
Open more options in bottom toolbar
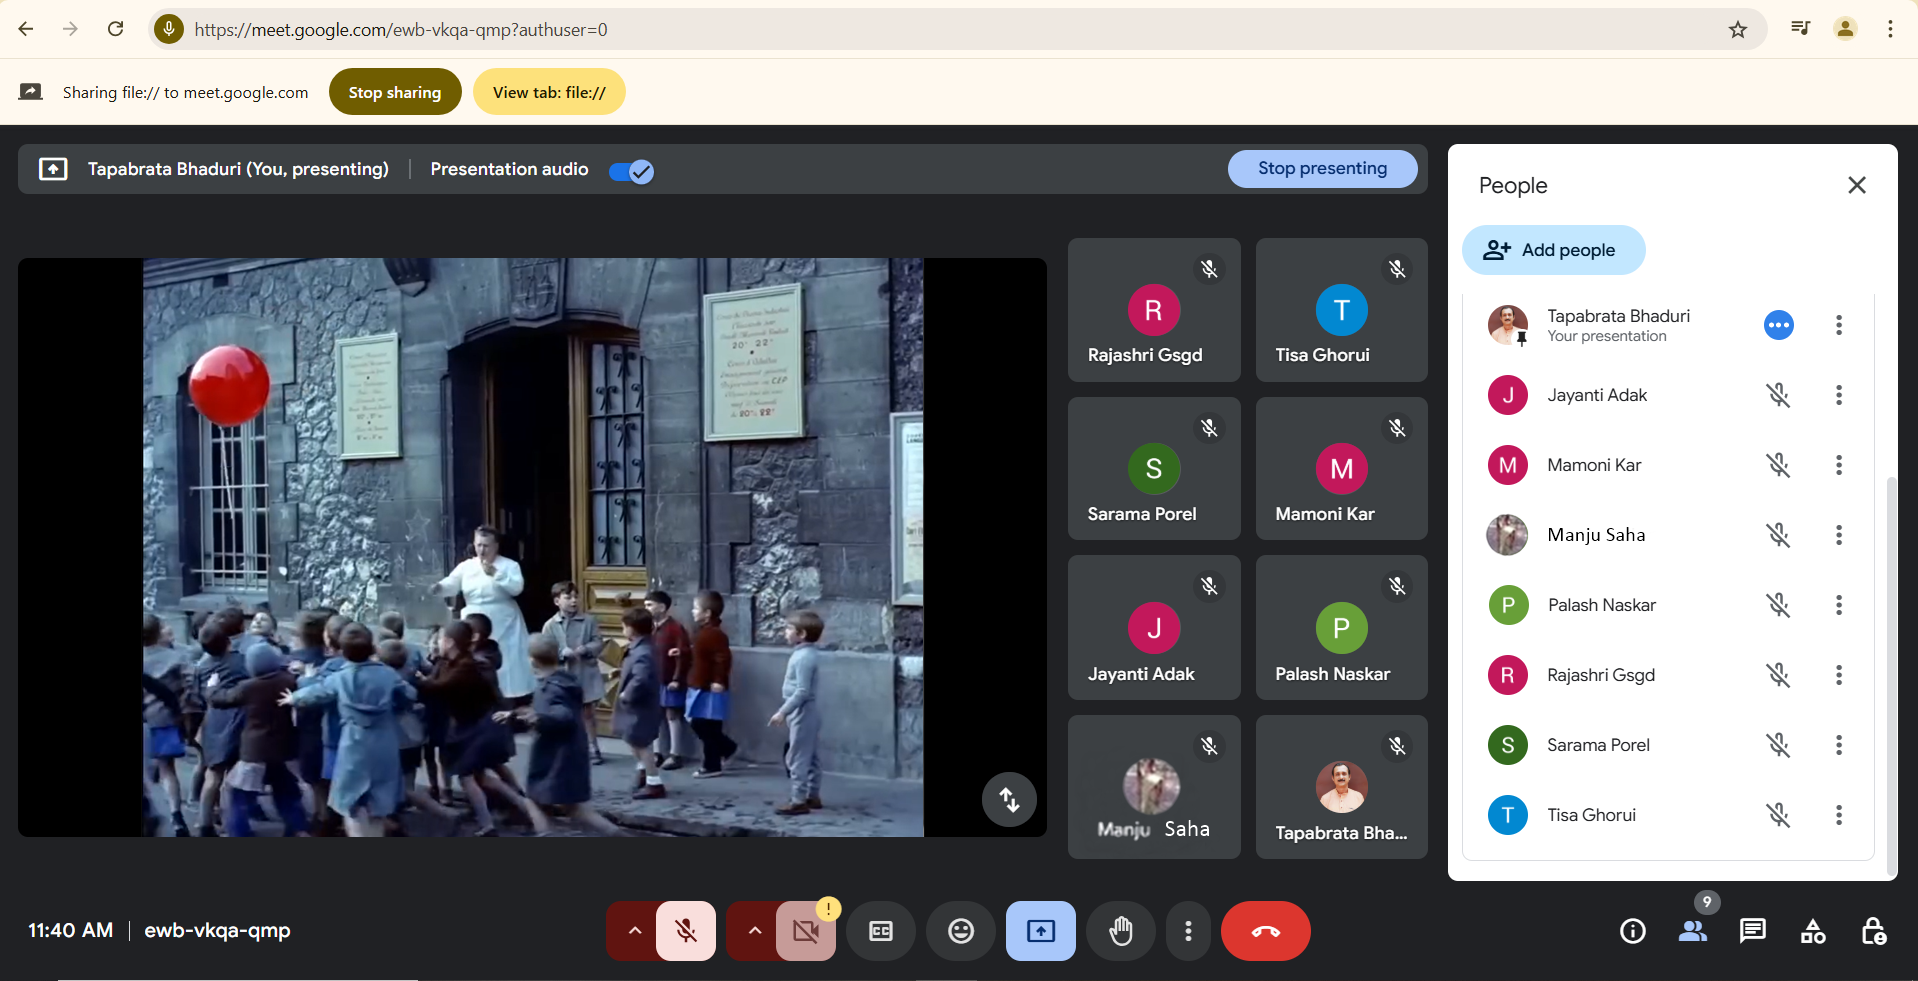pos(1188,931)
